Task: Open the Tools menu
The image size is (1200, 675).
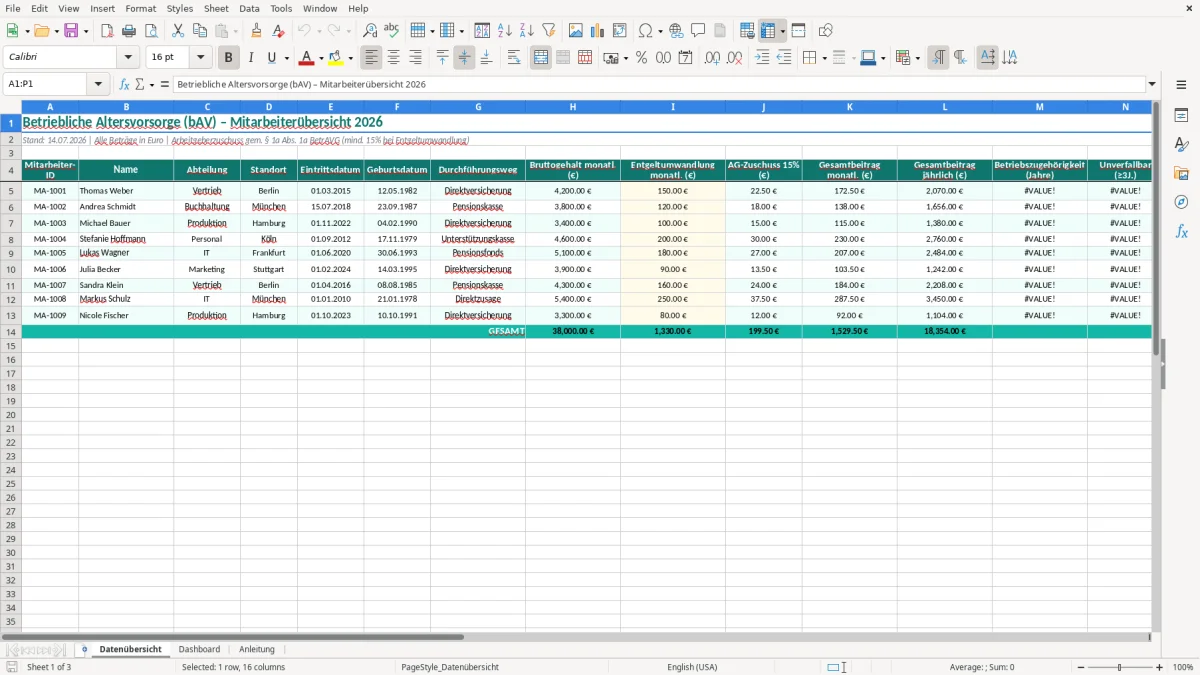Action: click(x=281, y=8)
